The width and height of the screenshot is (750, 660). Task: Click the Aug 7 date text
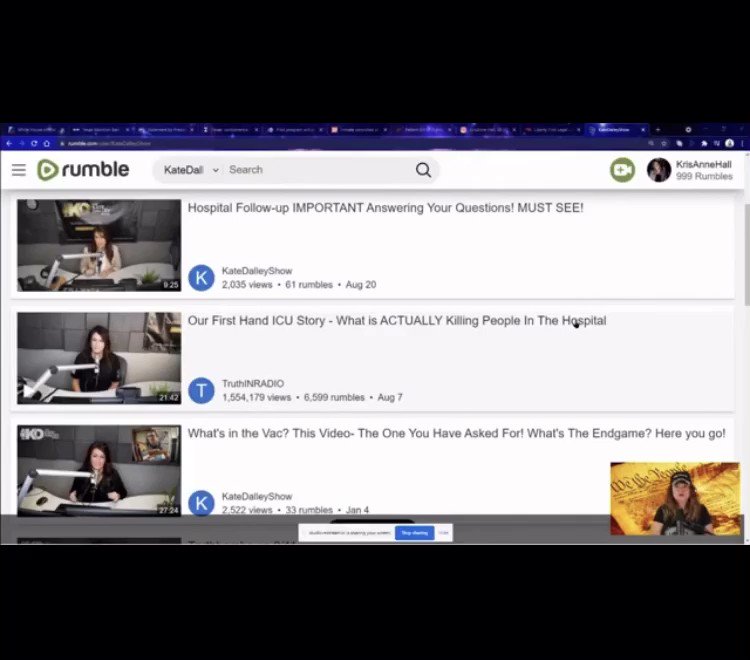(x=390, y=397)
